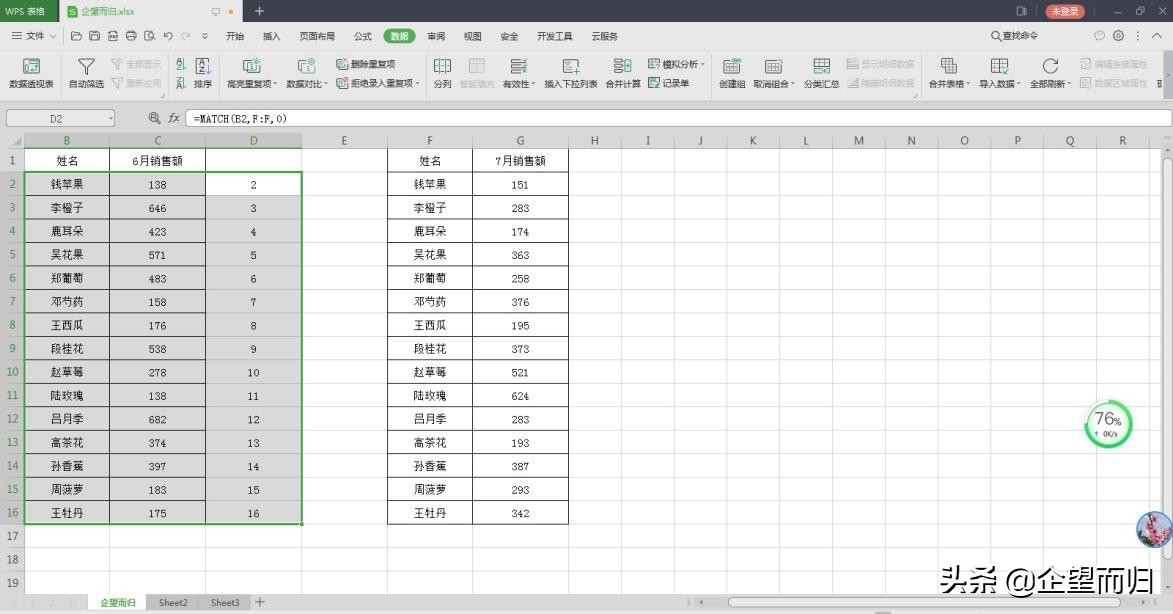Switch to the Sheet2 tab
Screen dimensions: 1173x614
point(173,602)
